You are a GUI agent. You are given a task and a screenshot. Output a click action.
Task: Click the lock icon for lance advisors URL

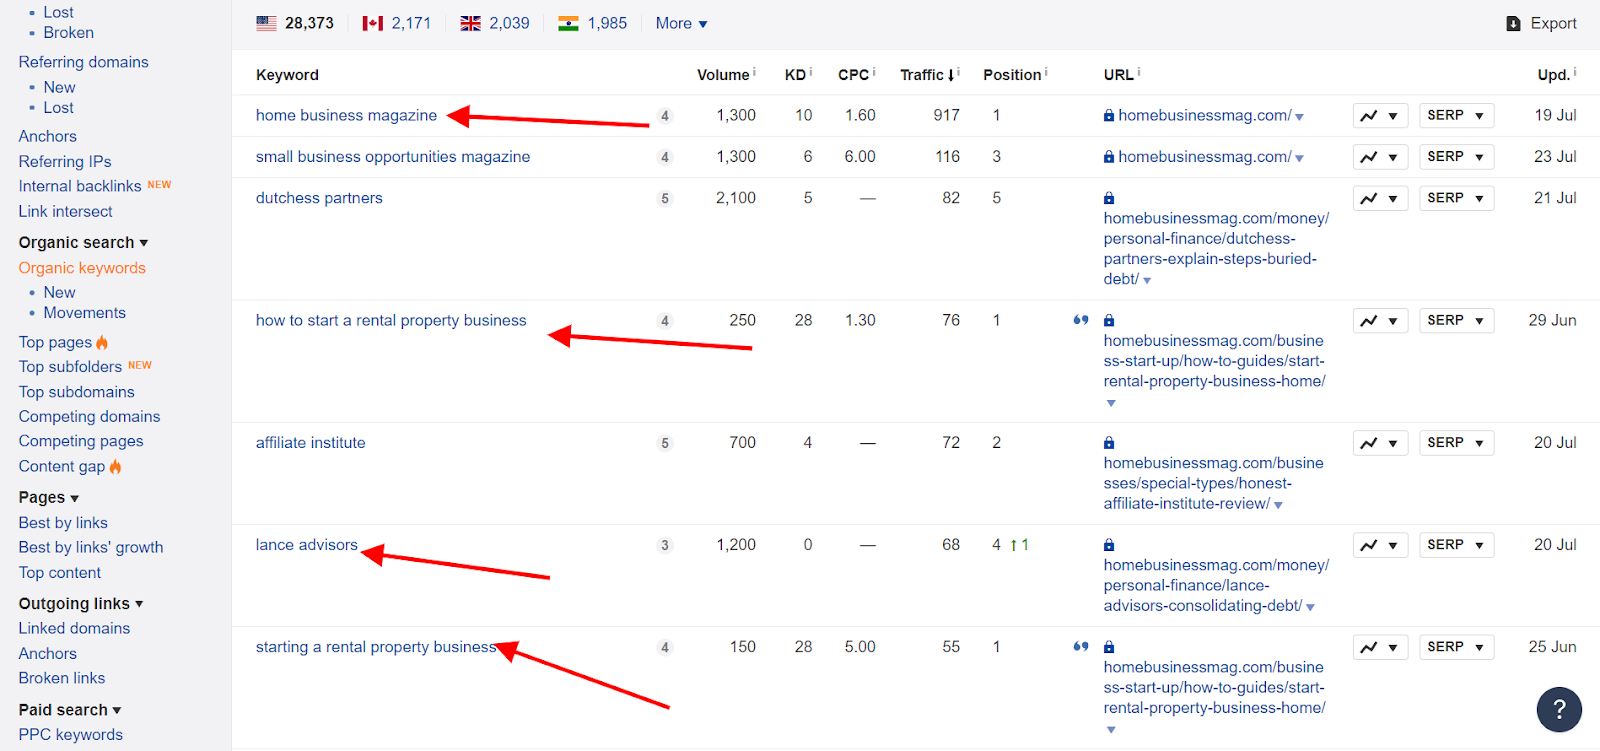click(1109, 545)
